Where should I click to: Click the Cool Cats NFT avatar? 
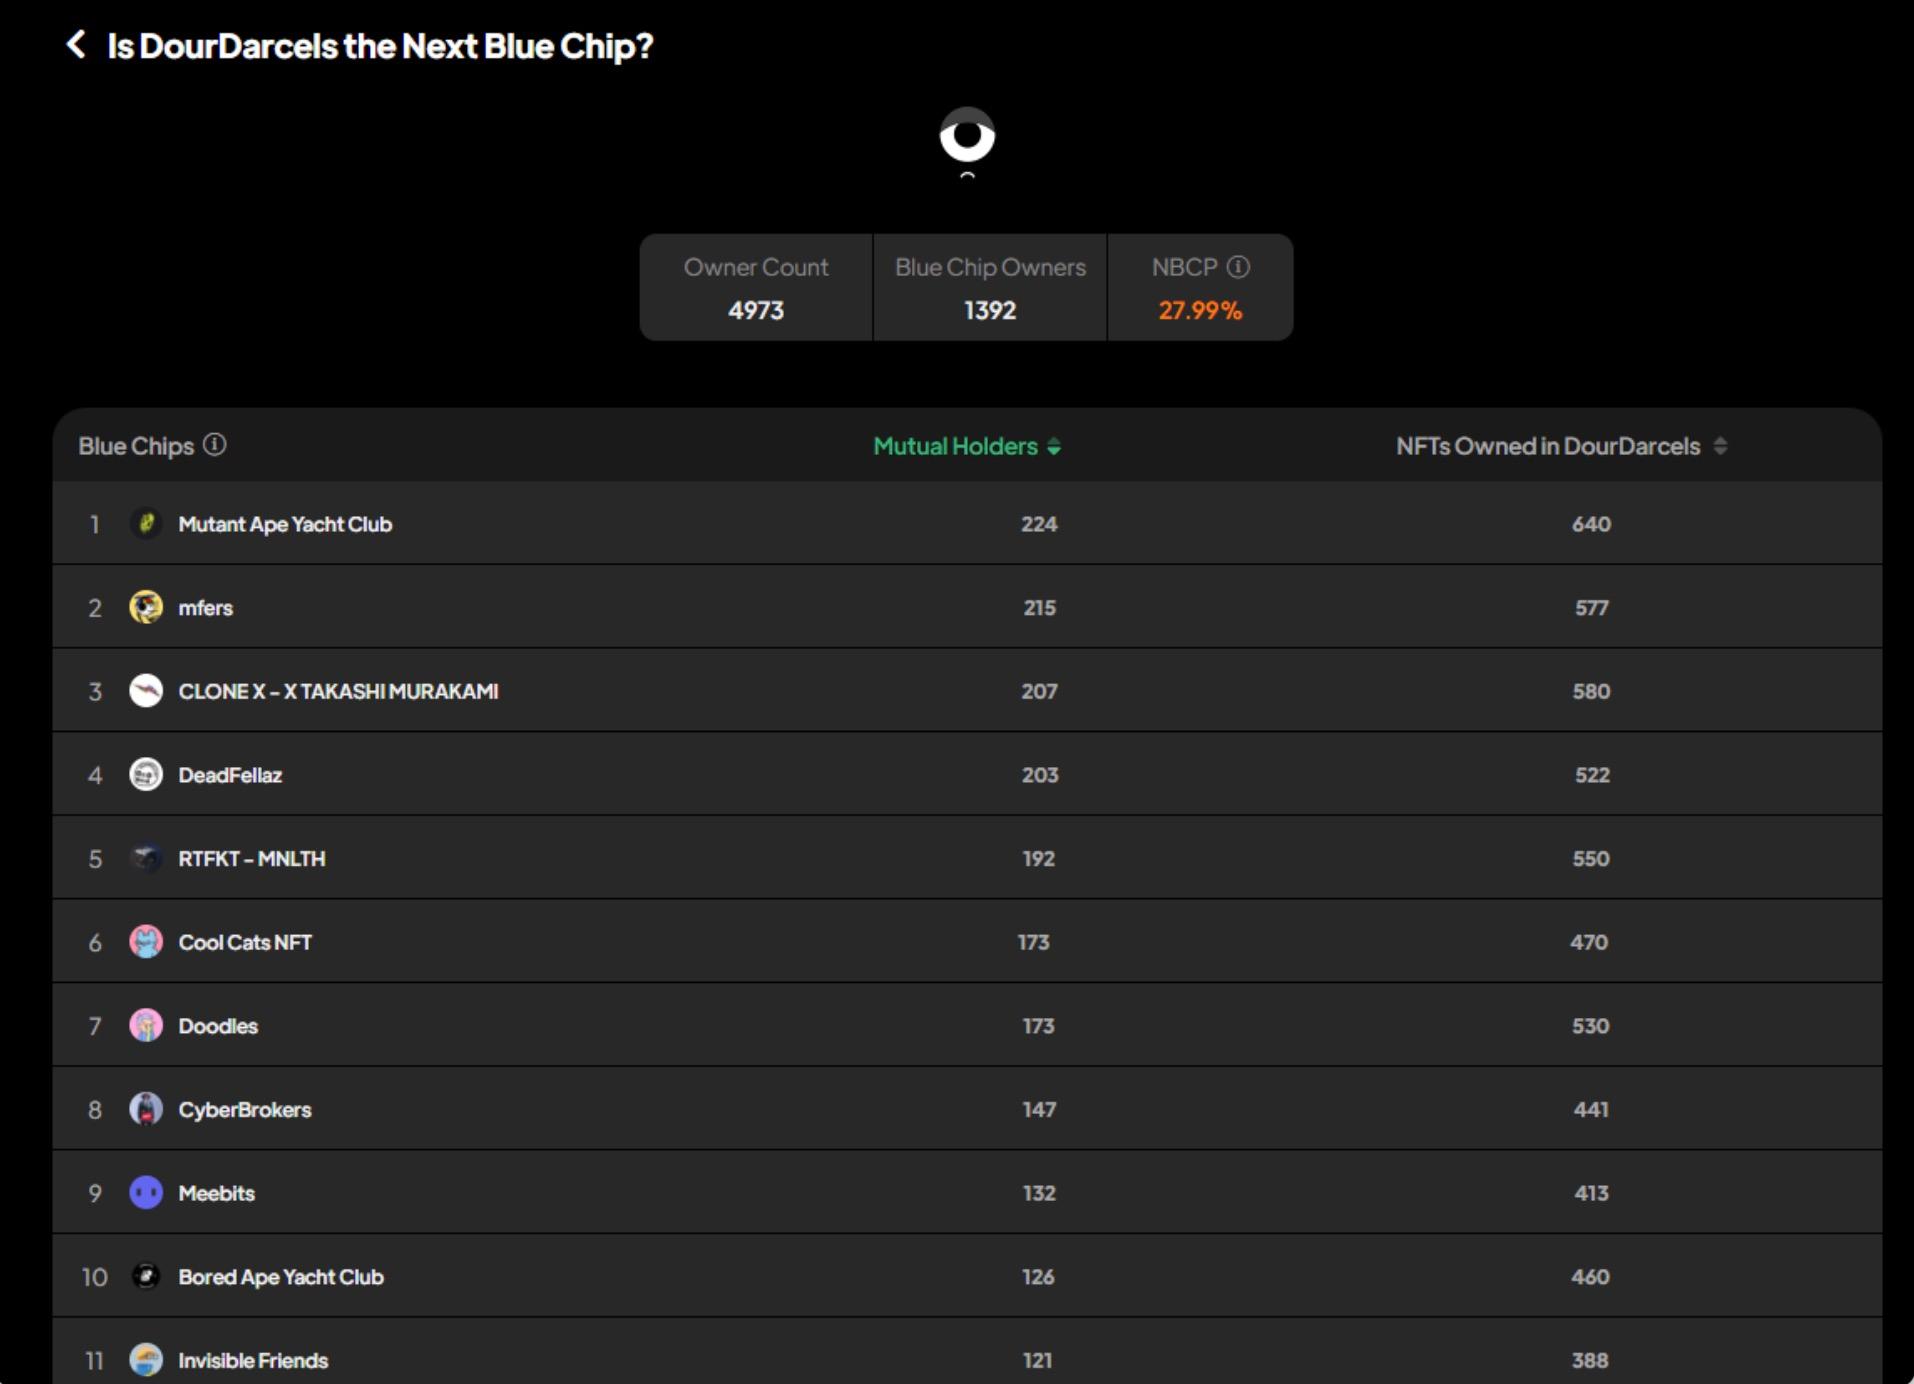point(146,942)
